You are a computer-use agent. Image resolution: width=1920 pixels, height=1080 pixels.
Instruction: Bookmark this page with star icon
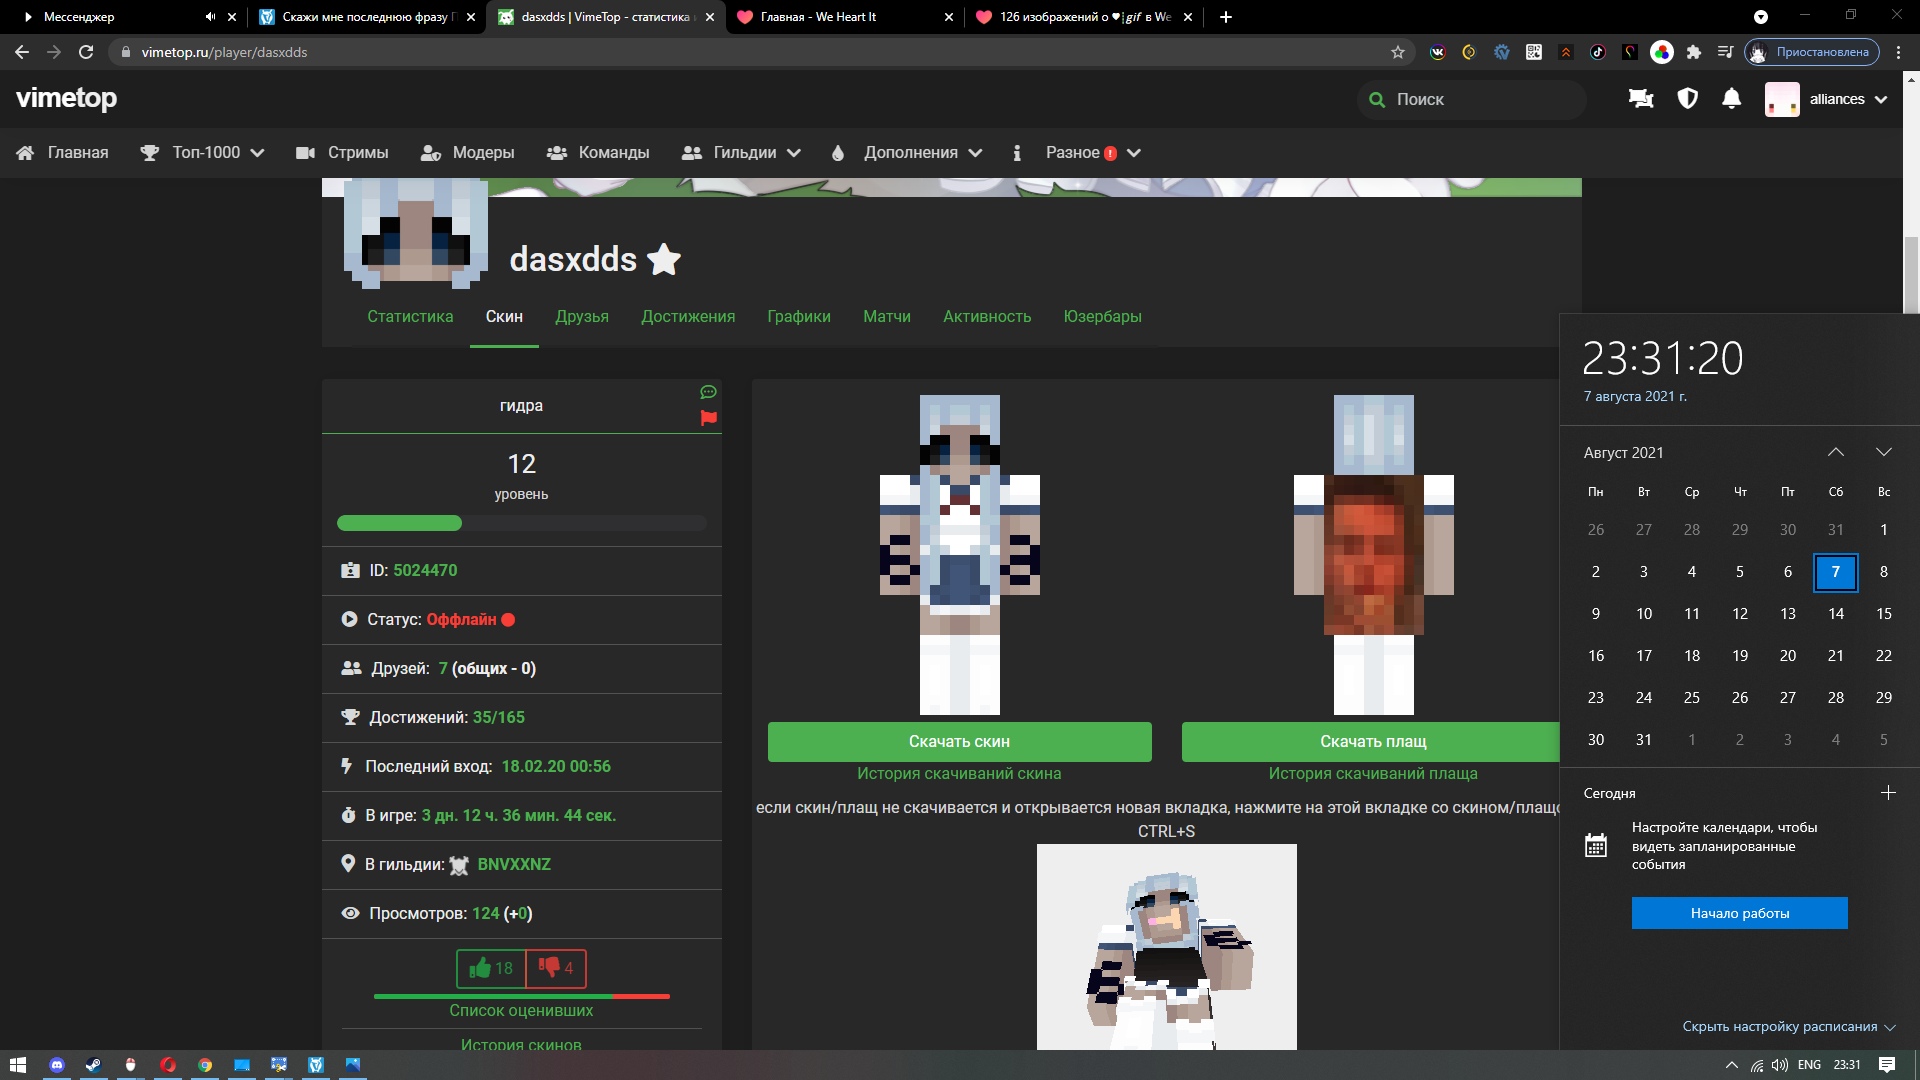click(1398, 52)
